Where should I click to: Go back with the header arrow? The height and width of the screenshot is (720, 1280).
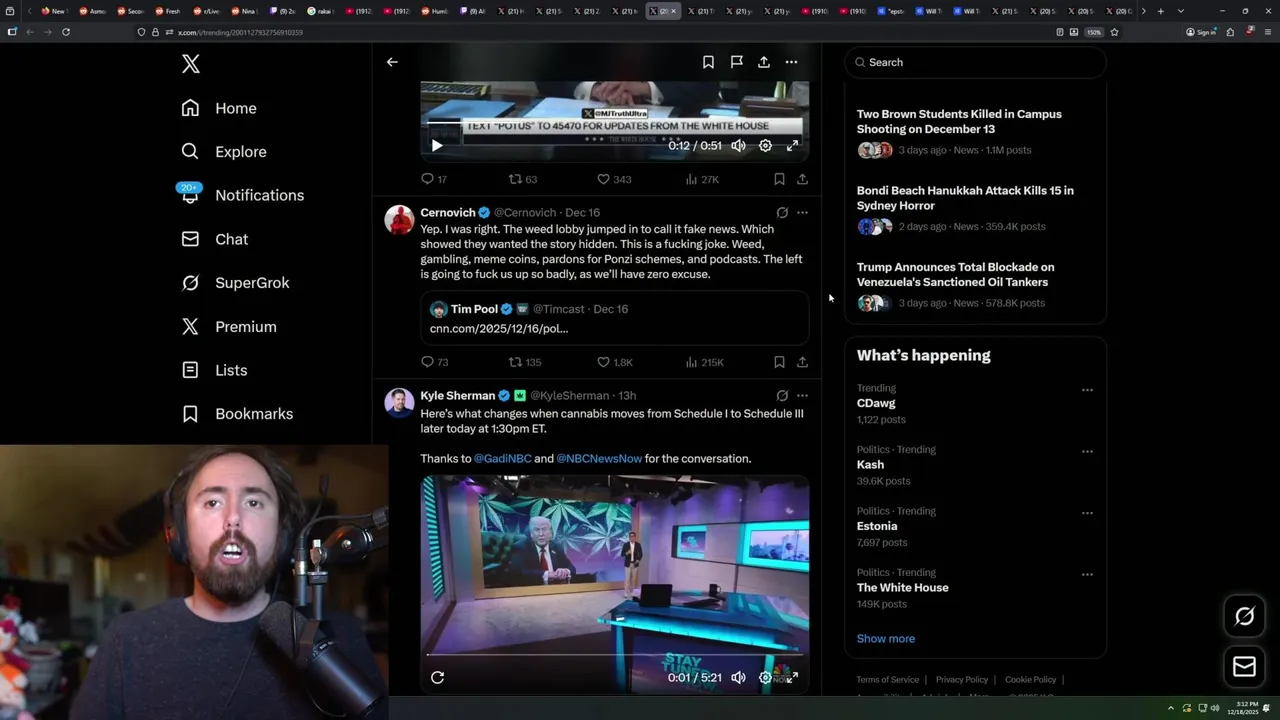392,62
